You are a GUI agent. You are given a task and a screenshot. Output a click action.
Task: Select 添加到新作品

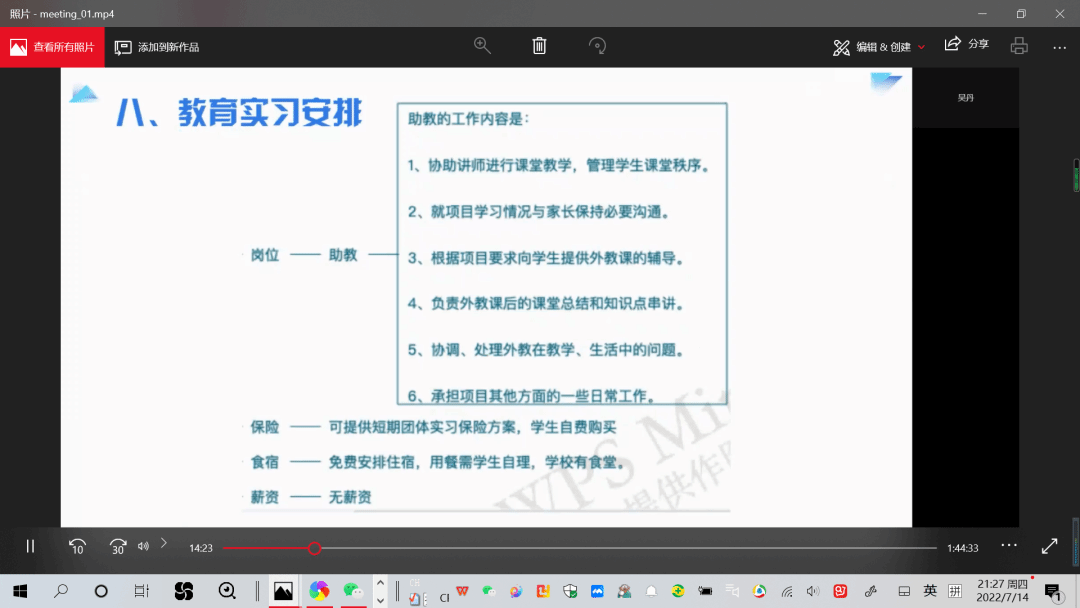pos(157,47)
